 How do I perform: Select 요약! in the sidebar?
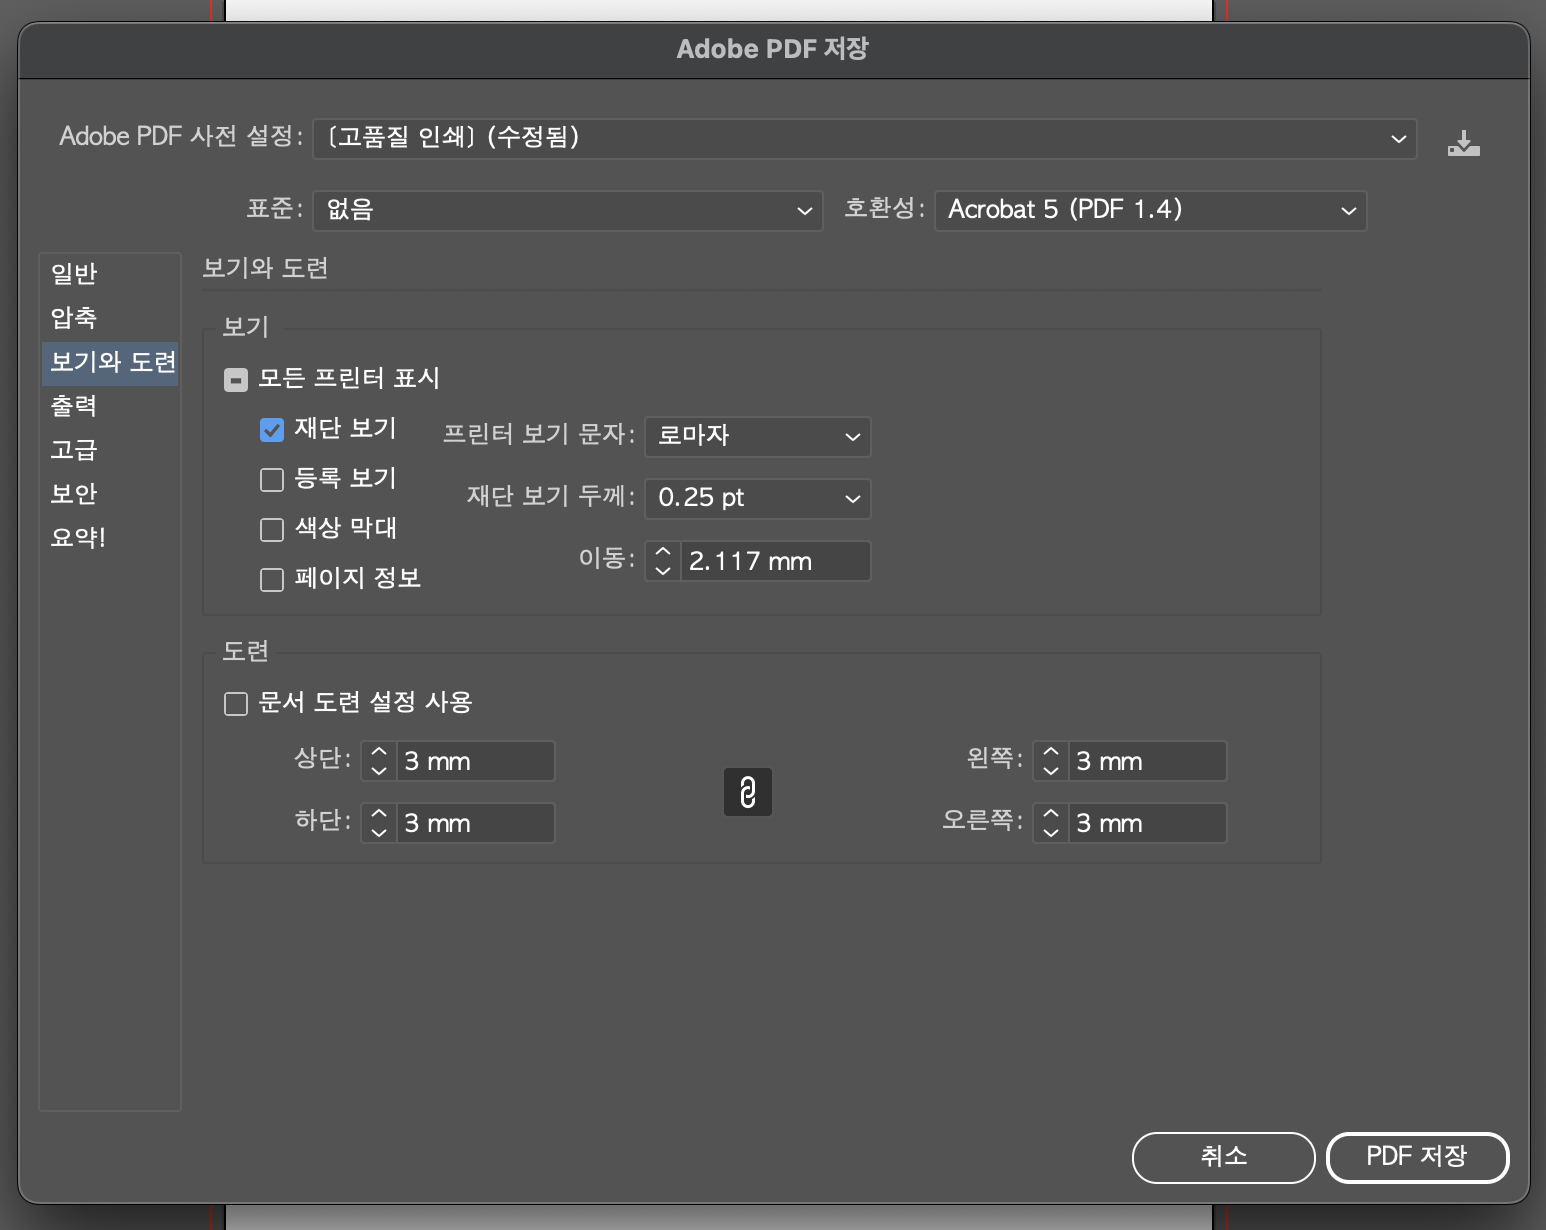coord(110,538)
